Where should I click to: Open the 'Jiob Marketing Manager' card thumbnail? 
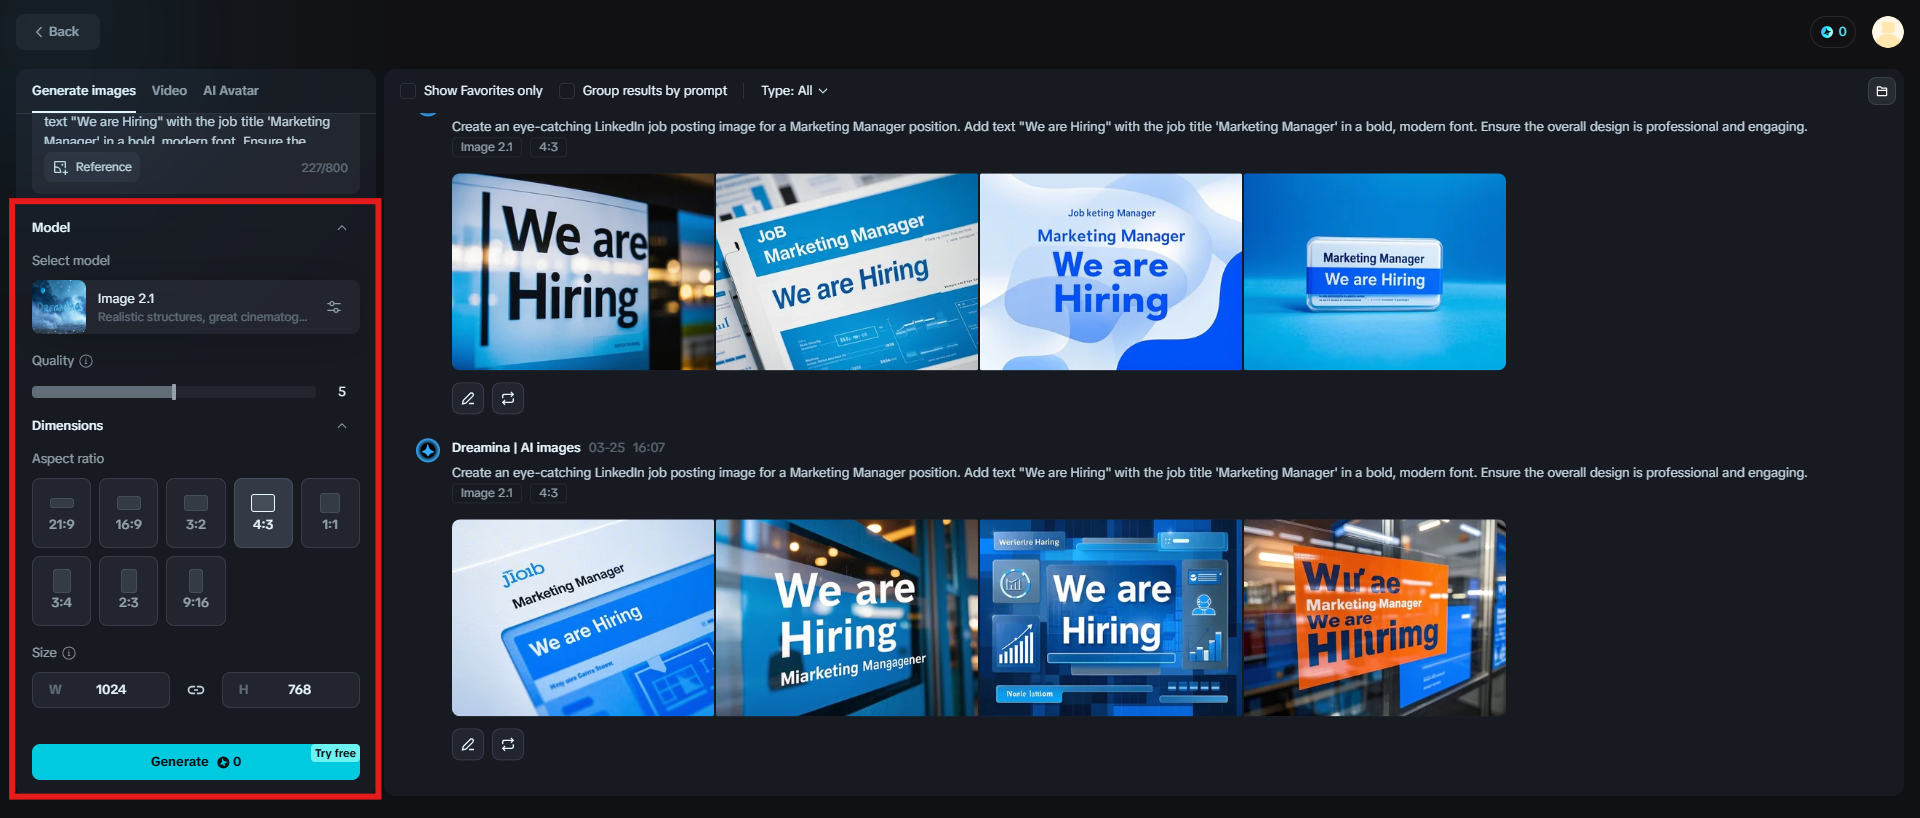pyautogui.click(x=583, y=618)
